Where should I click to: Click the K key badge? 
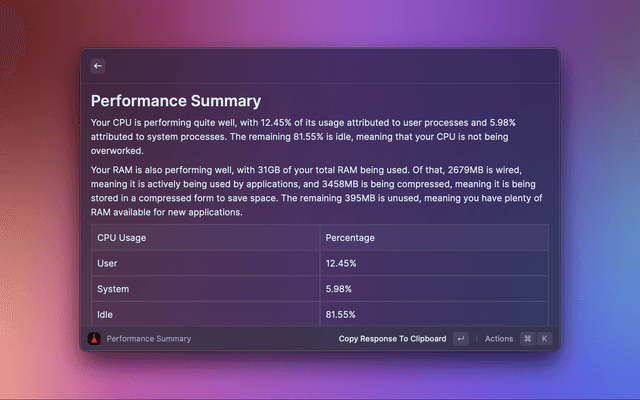point(545,339)
